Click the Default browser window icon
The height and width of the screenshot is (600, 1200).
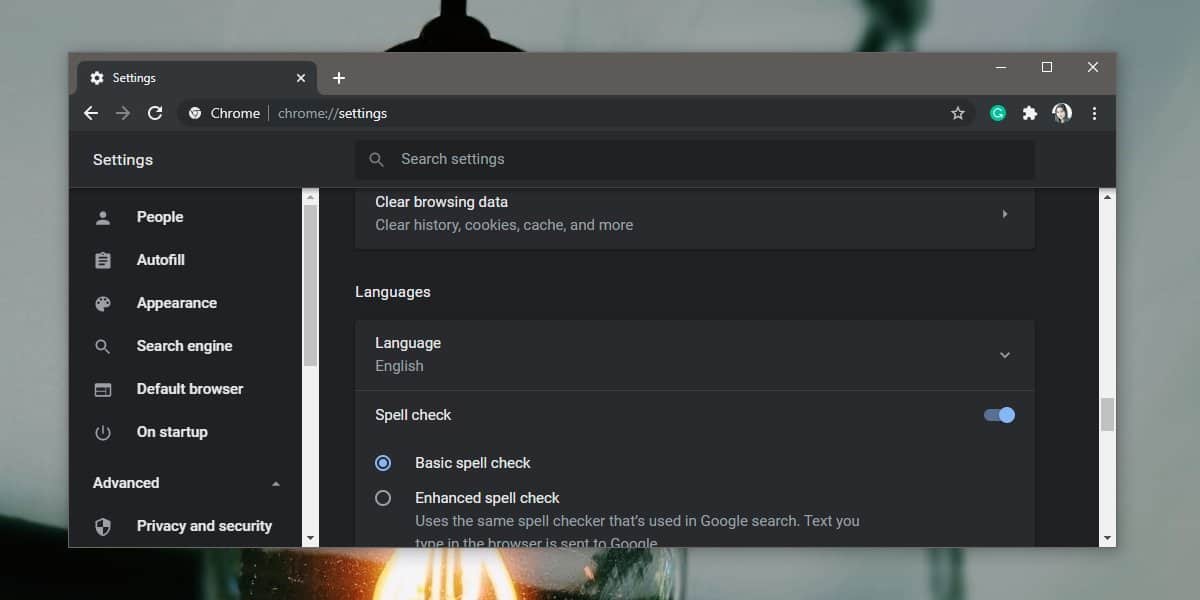coord(103,389)
